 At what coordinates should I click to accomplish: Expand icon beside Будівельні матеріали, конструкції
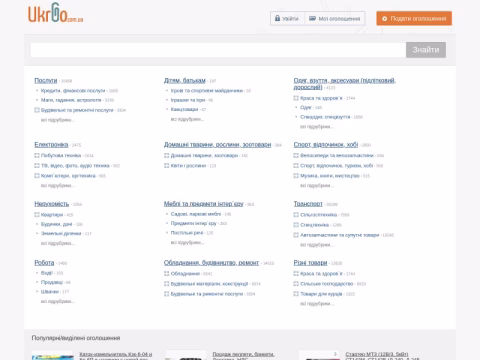click(166, 284)
